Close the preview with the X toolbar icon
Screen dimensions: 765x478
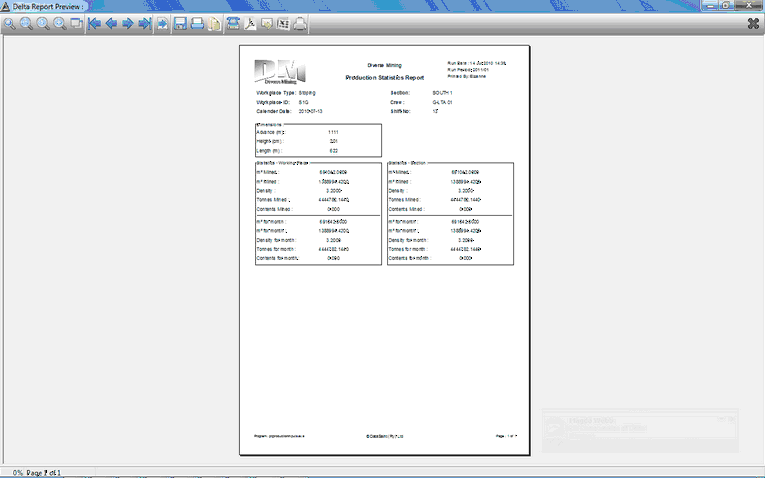[753, 23]
